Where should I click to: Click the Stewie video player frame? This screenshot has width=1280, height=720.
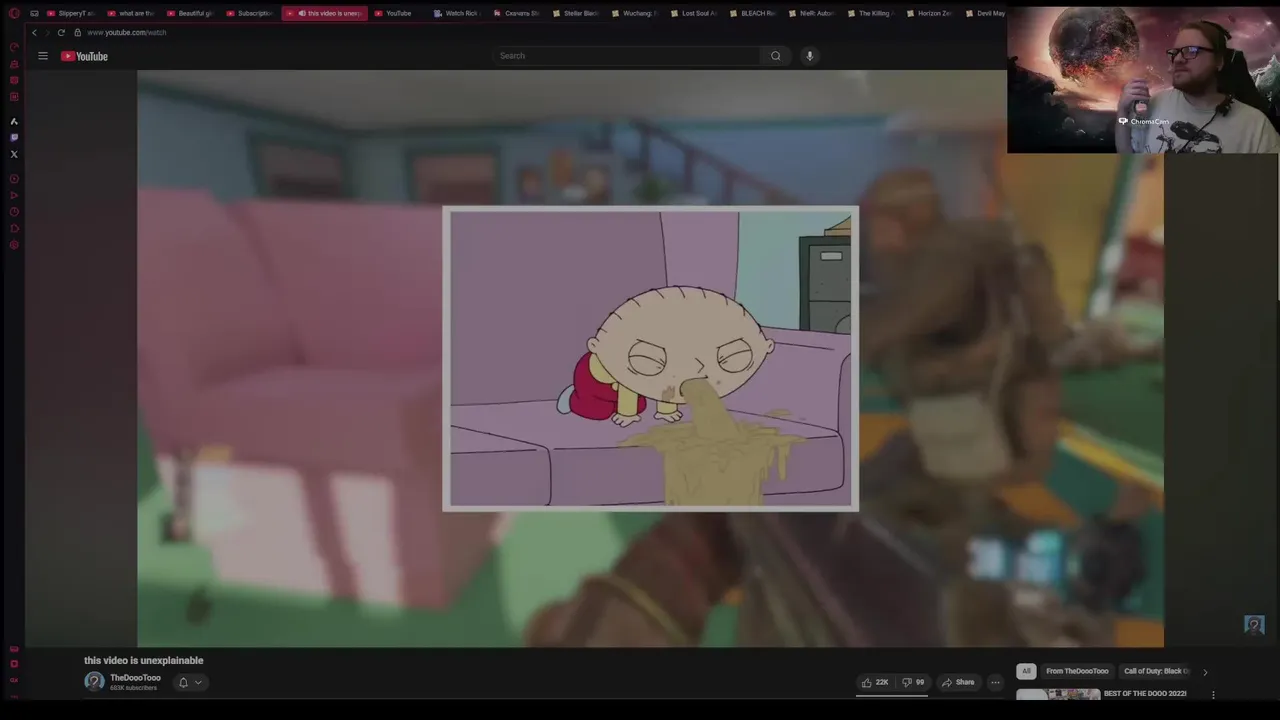pos(650,358)
